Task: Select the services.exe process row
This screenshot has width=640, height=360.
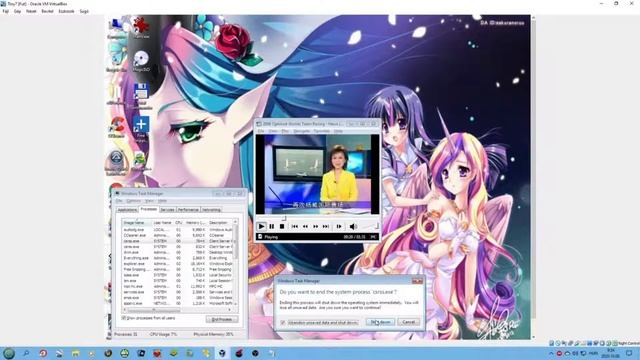Action: (x=177, y=292)
